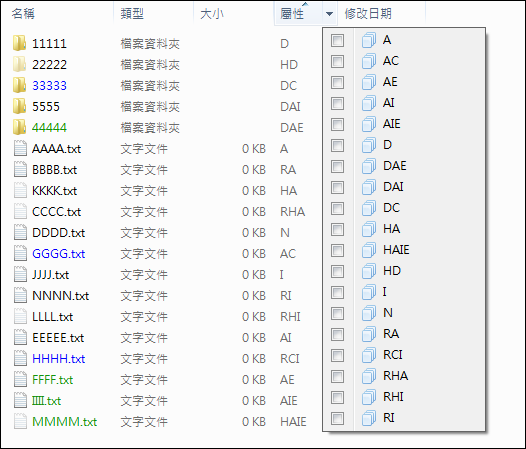Check the I attribute filter checkbox
Screen dimensions: 526x449
(x=337, y=292)
